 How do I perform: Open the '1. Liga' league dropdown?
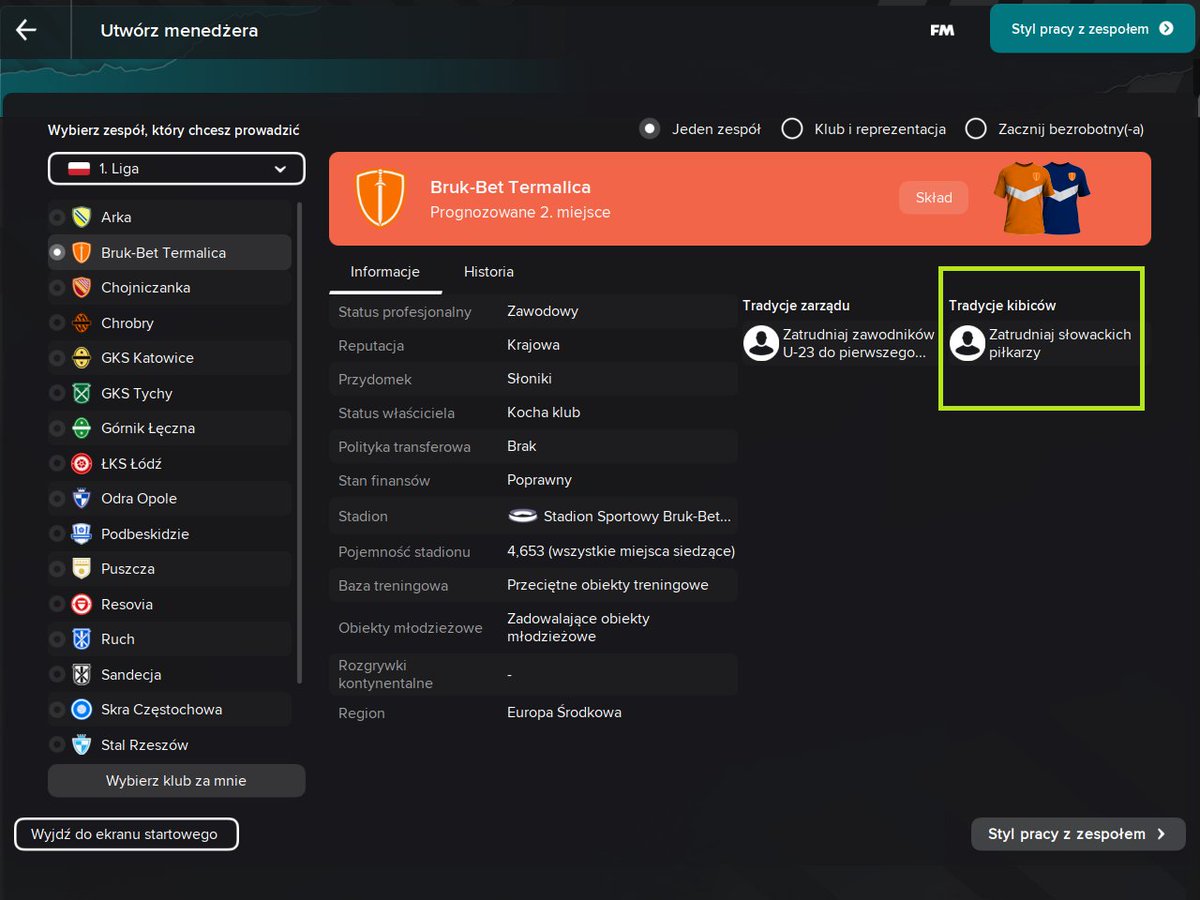(x=176, y=168)
